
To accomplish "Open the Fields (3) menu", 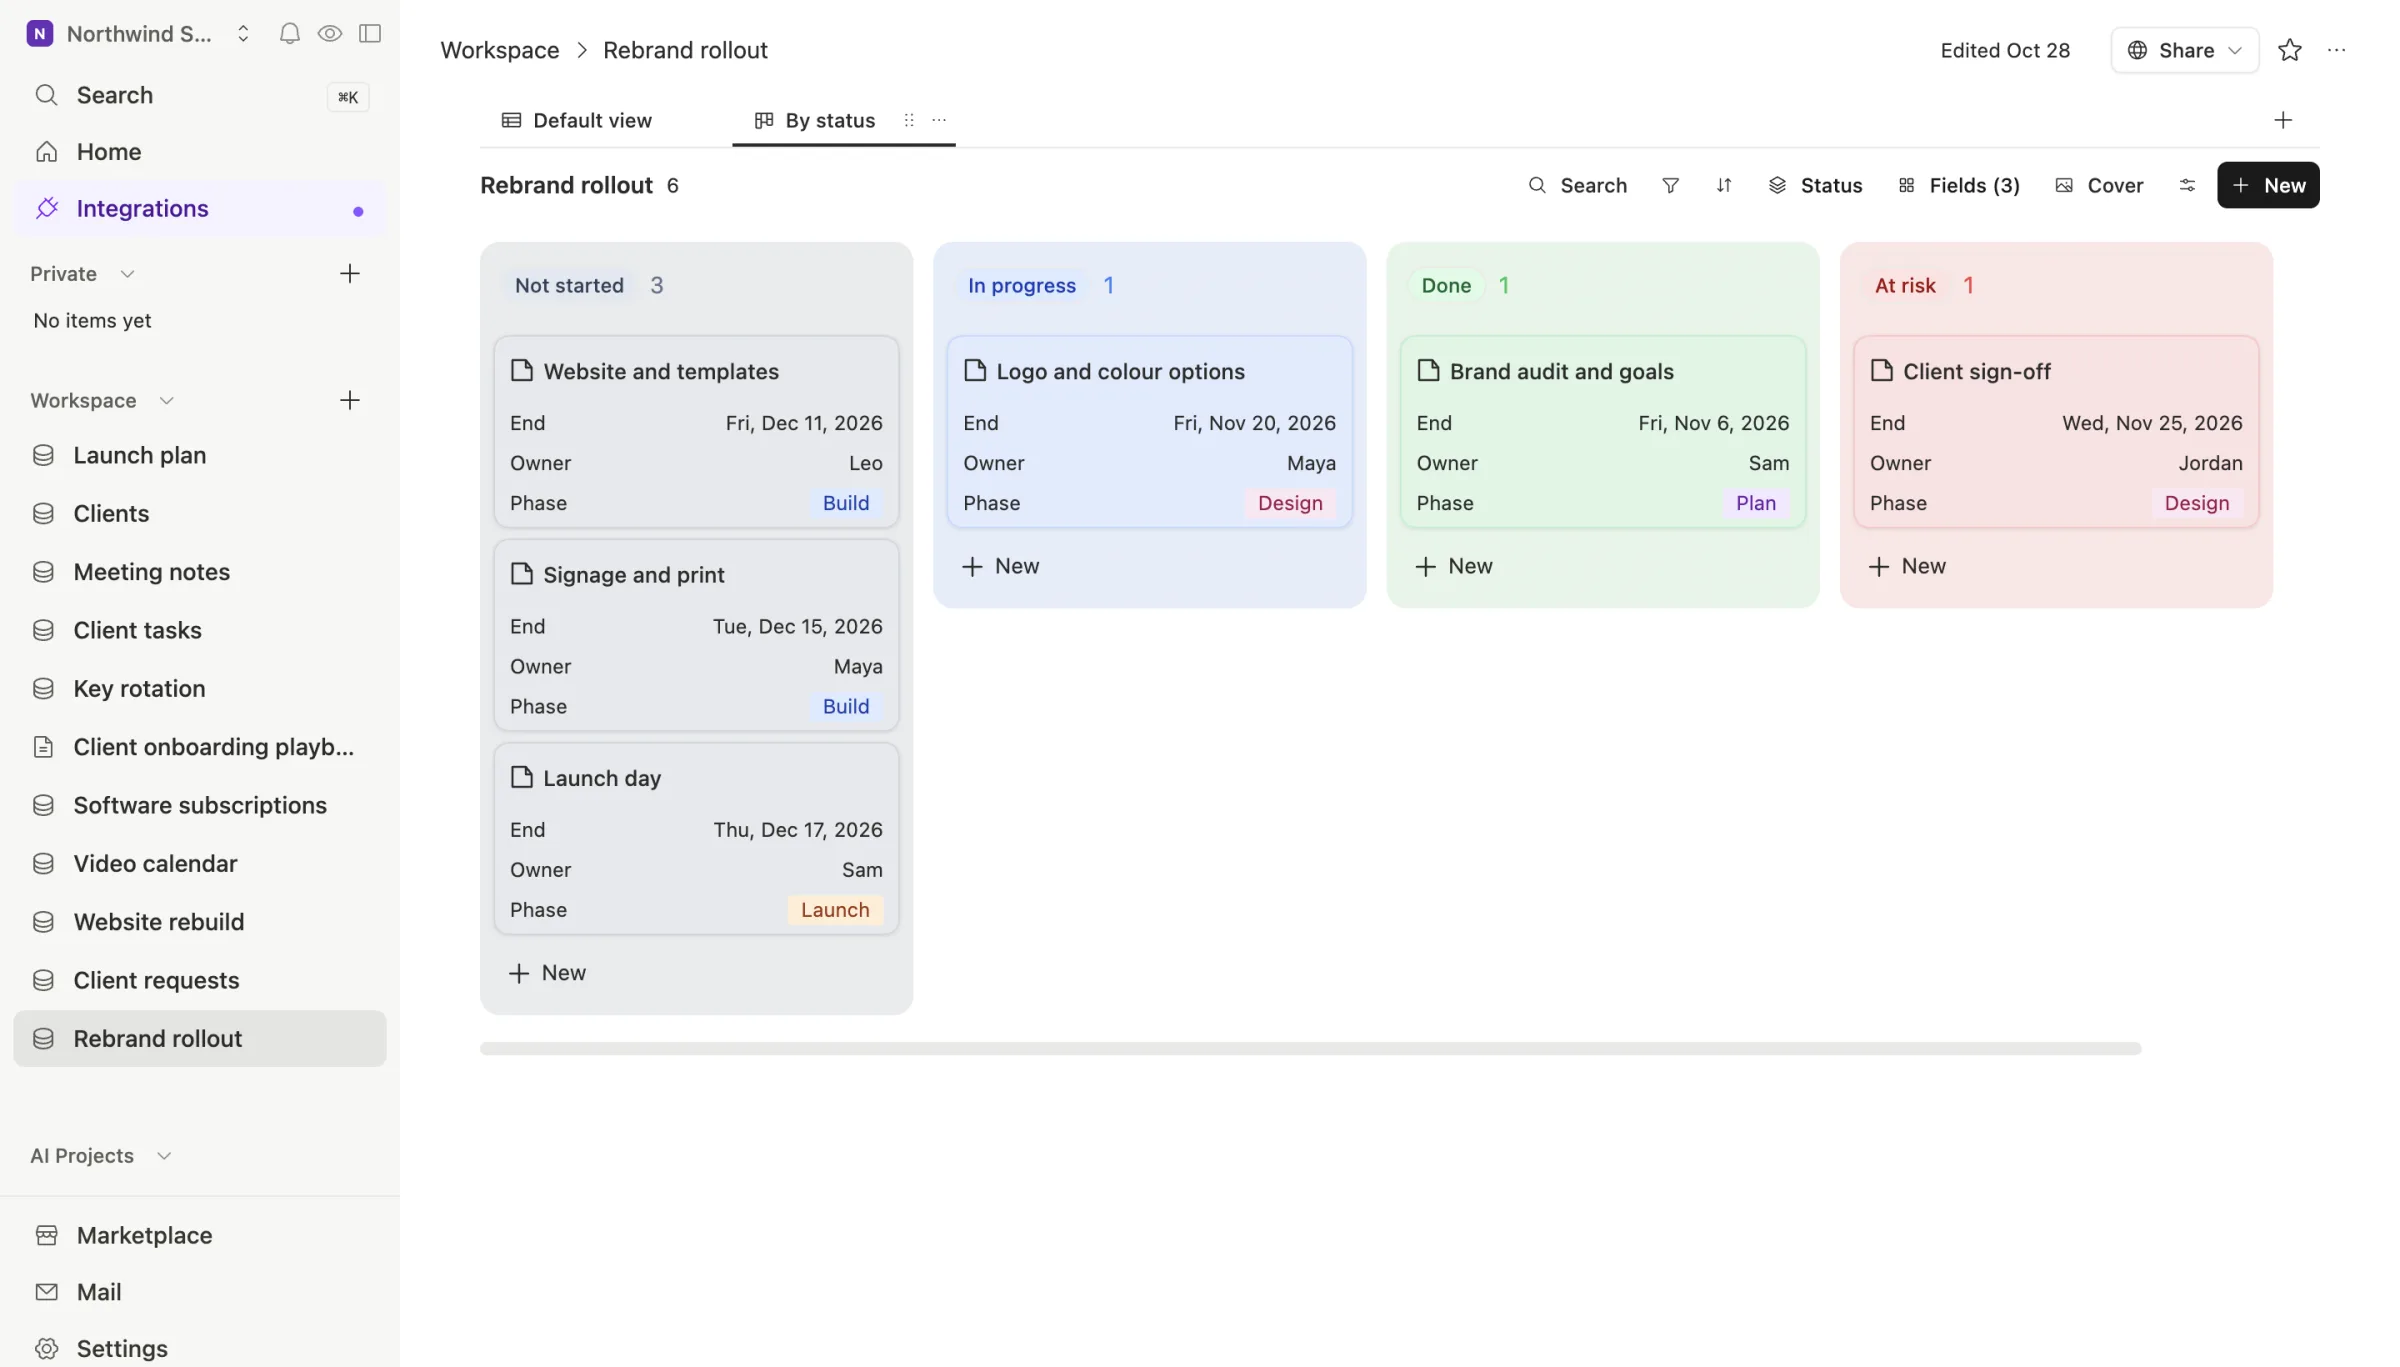I will [1958, 185].
